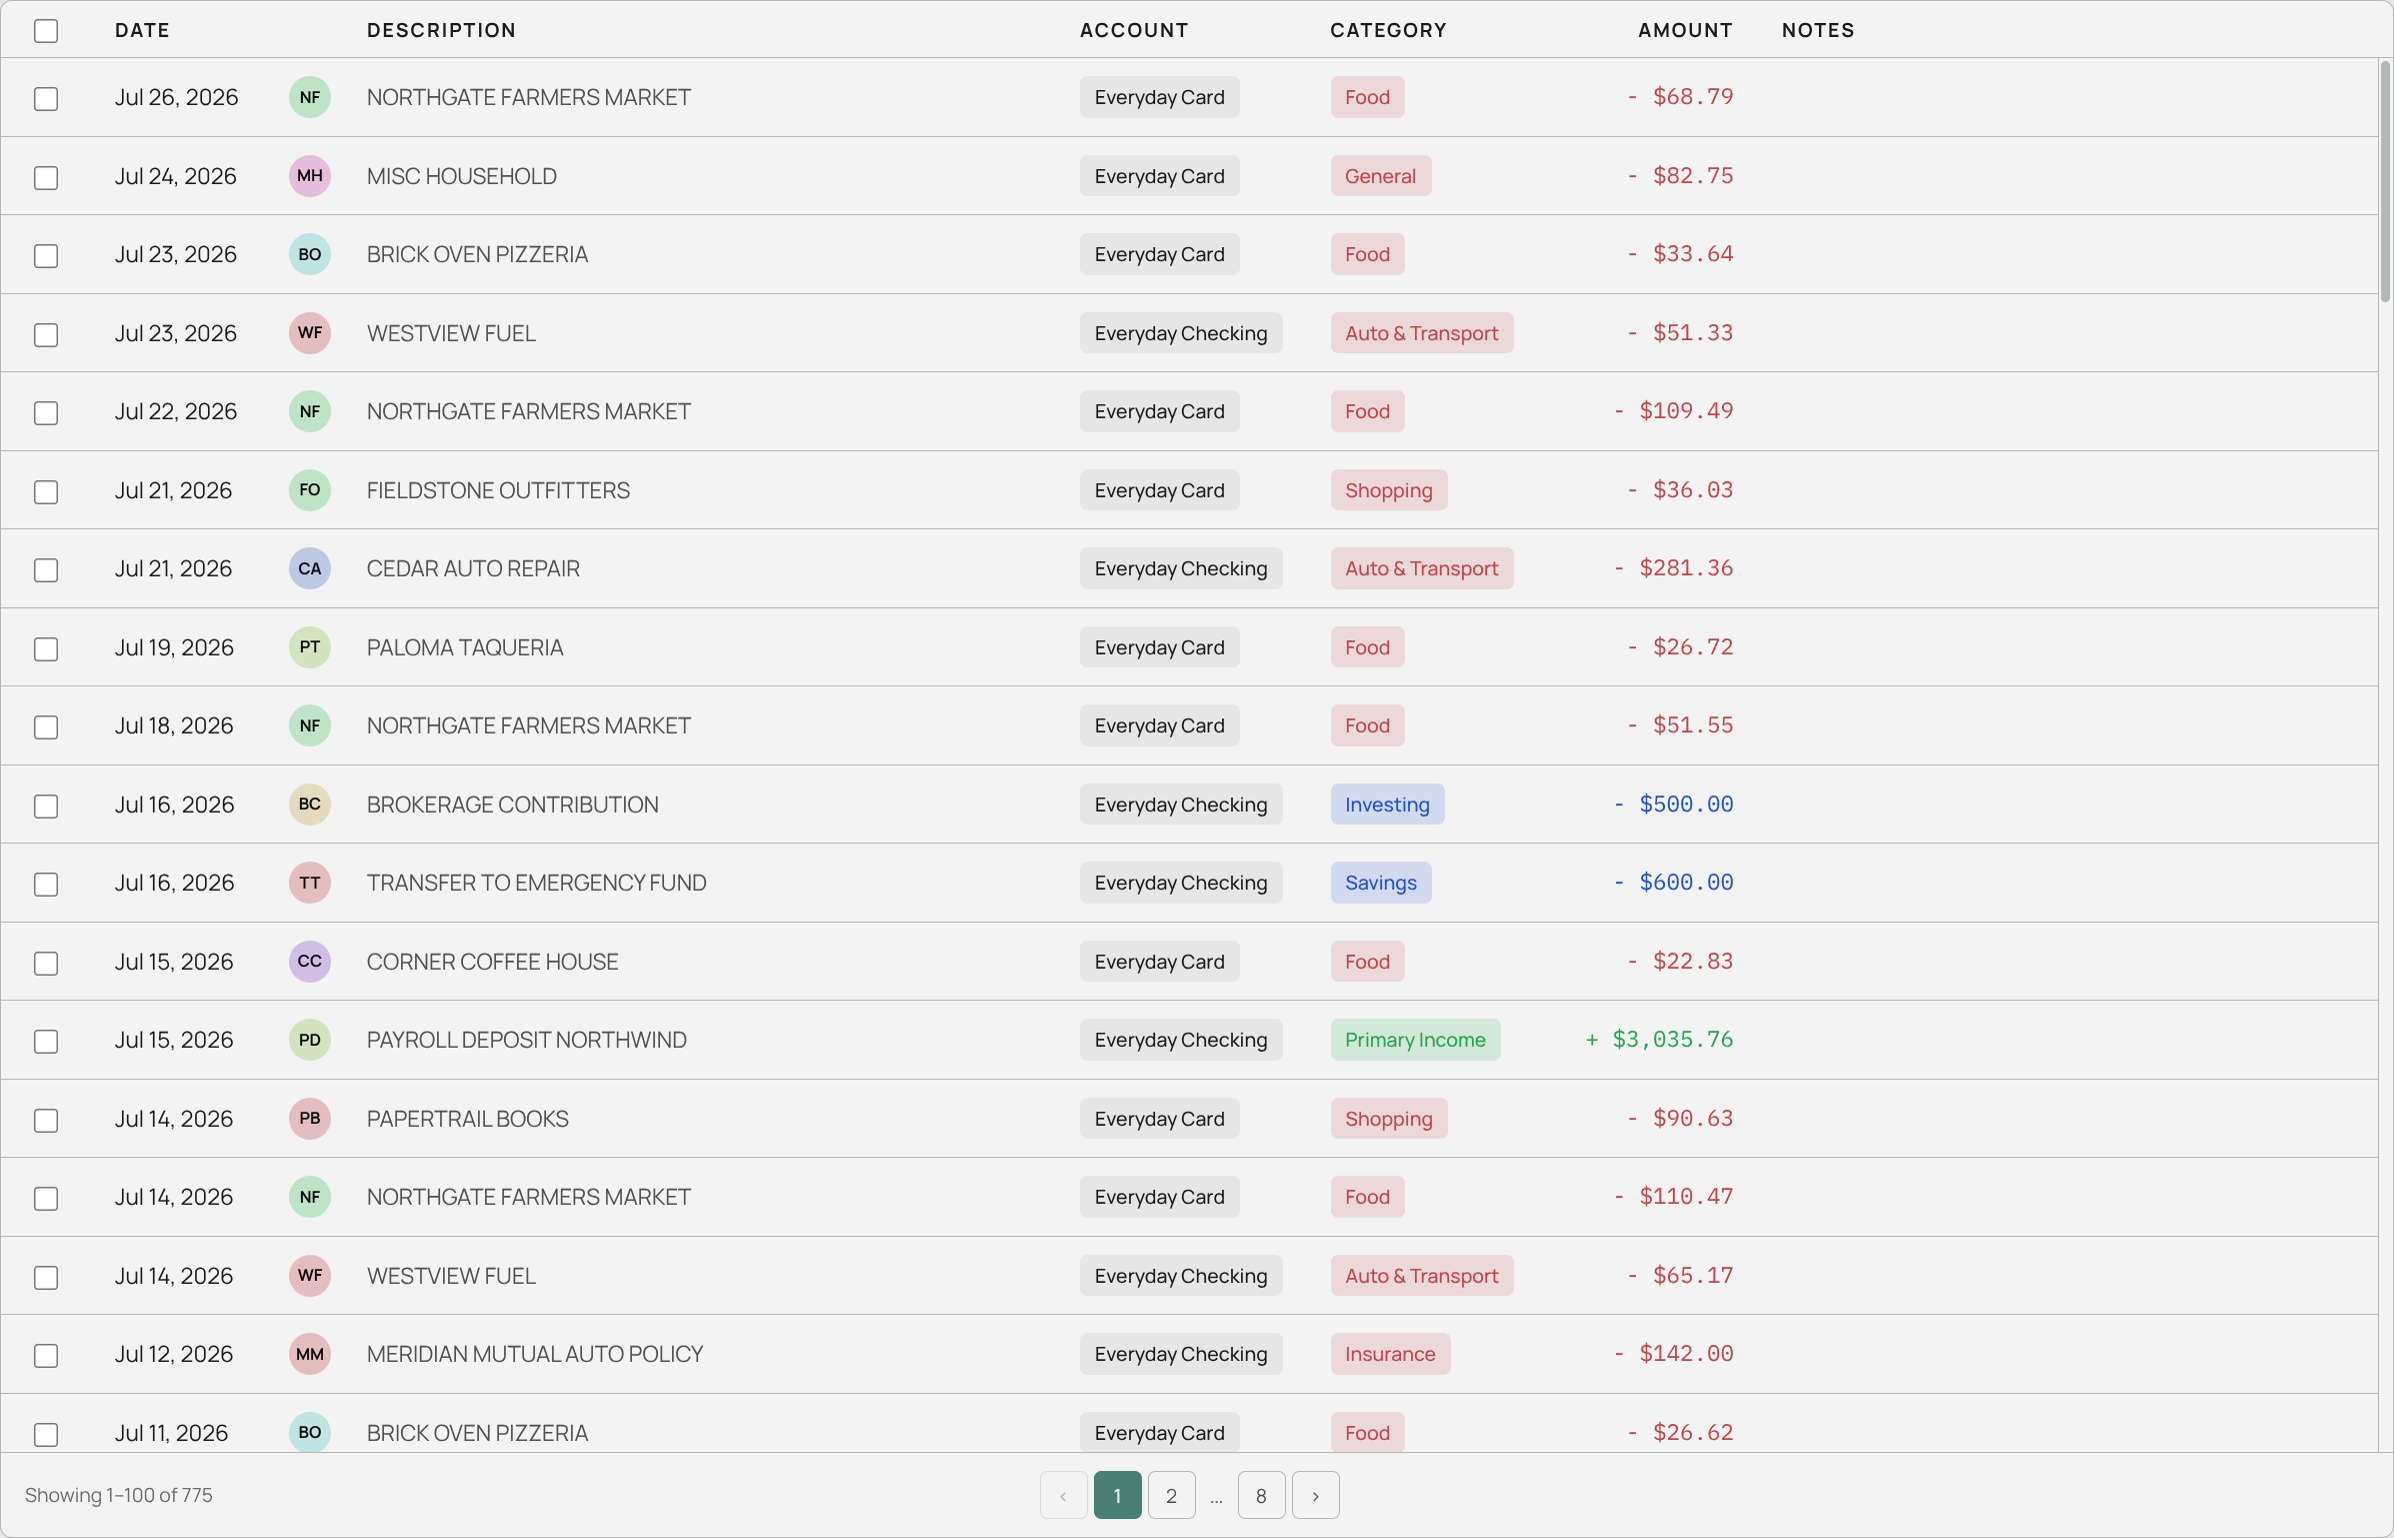
Task: Open Shopping tag on Fieldstone Outfitters row
Action: pos(1388,490)
